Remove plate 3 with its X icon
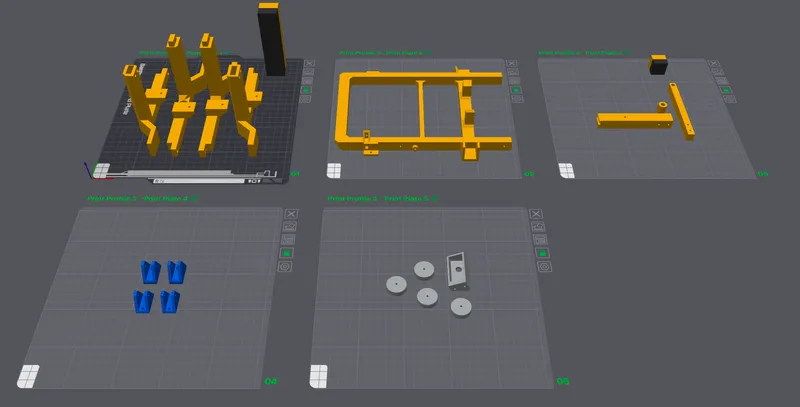Image resolution: width=800 pixels, height=407 pixels. pos(714,63)
